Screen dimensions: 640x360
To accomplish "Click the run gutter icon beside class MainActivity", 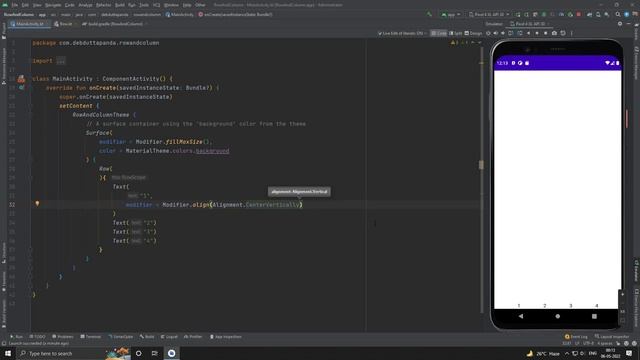I will tap(21, 78).
